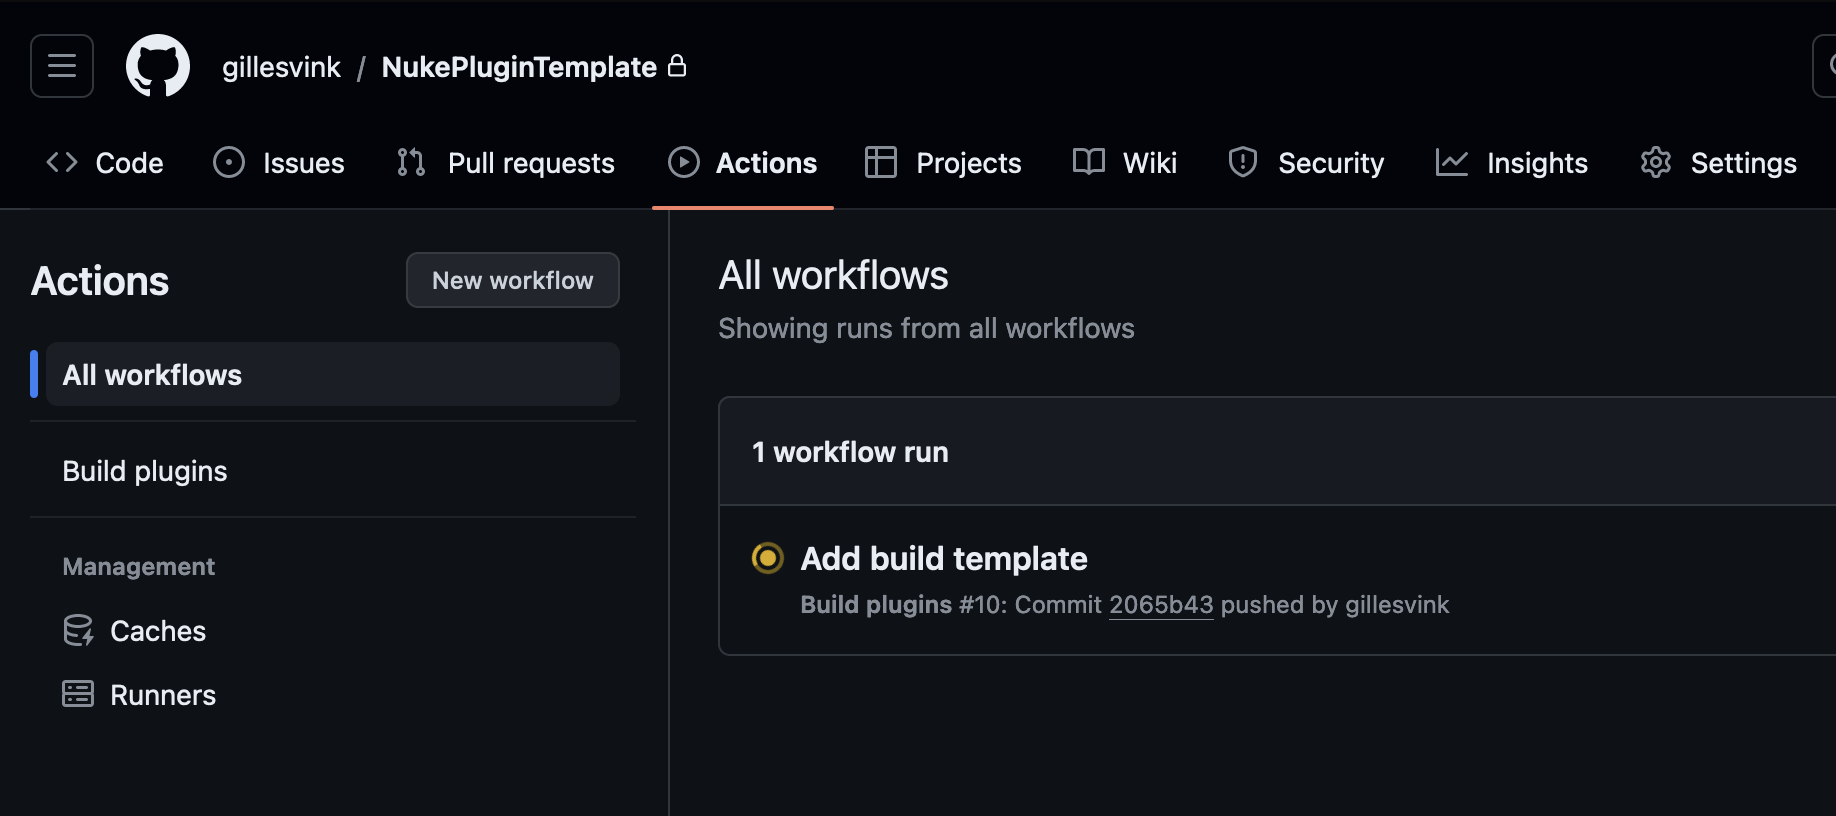Click the Projects table icon
Viewport: 1836px width, 816px height.
(881, 162)
